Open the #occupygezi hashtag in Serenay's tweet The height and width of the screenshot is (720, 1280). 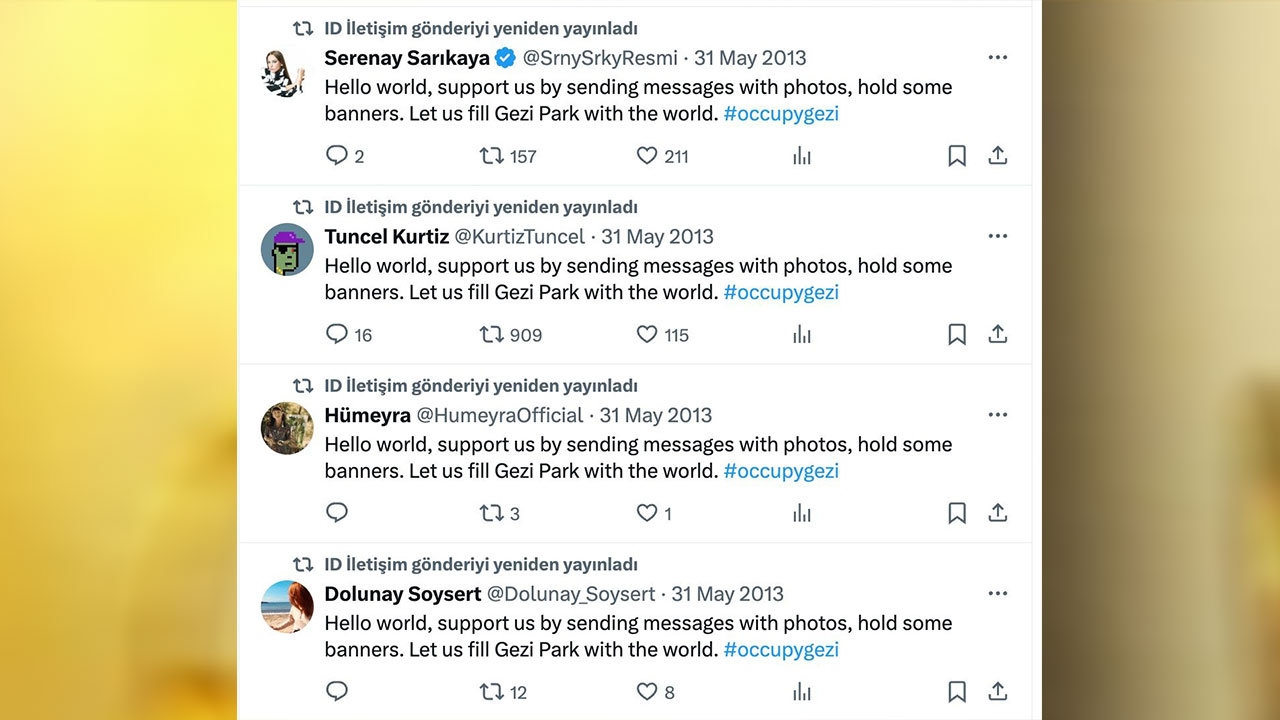[x=780, y=113]
